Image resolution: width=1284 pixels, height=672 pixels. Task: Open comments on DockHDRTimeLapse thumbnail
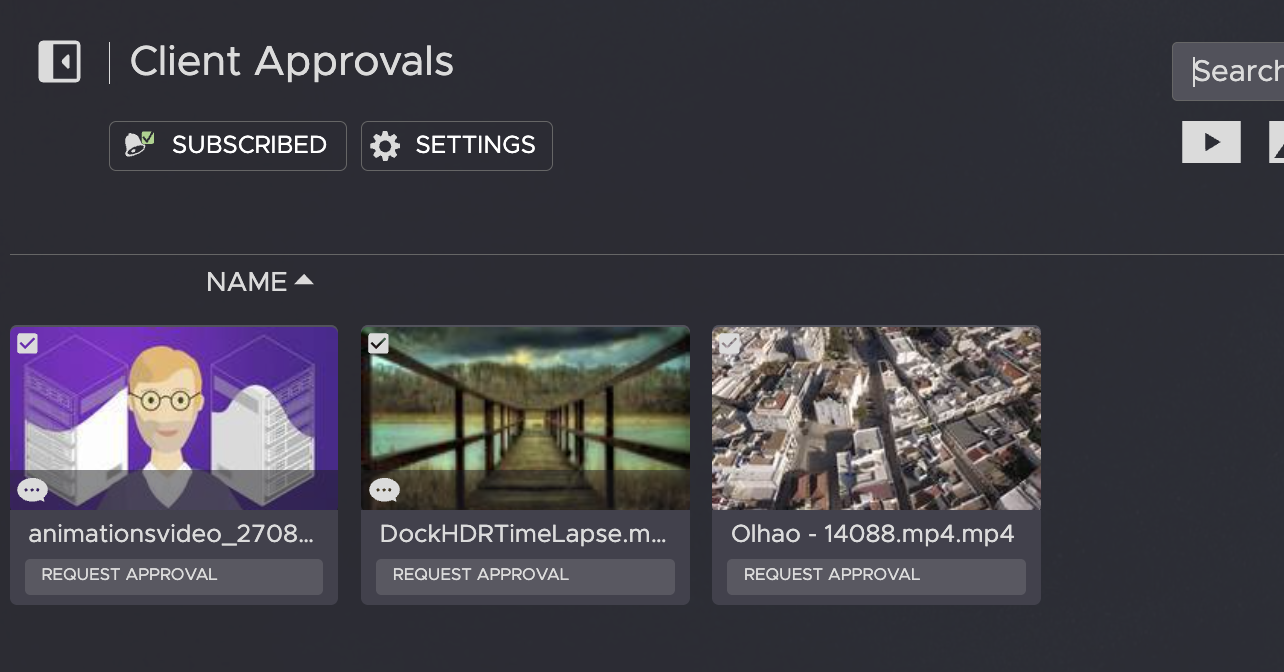[x=384, y=490]
